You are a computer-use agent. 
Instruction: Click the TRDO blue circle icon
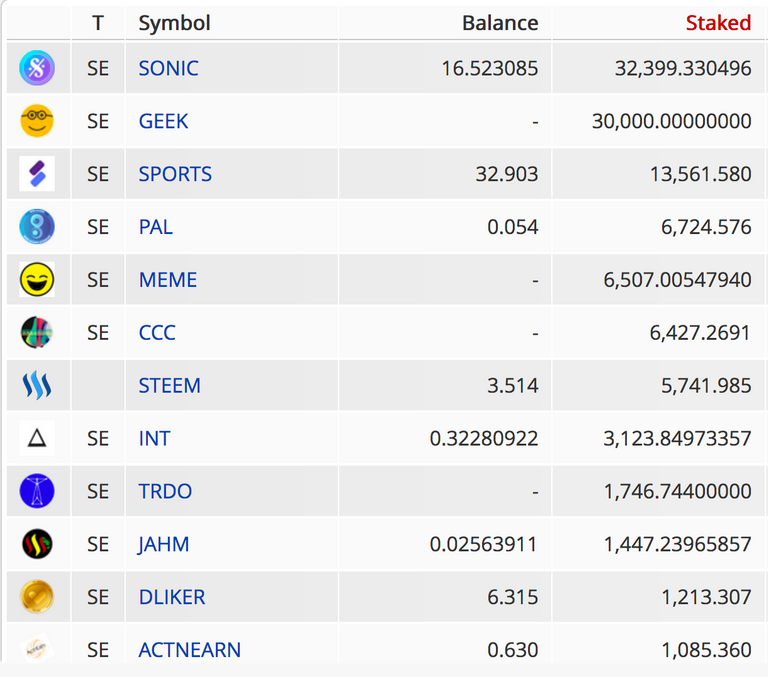[37, 491]
